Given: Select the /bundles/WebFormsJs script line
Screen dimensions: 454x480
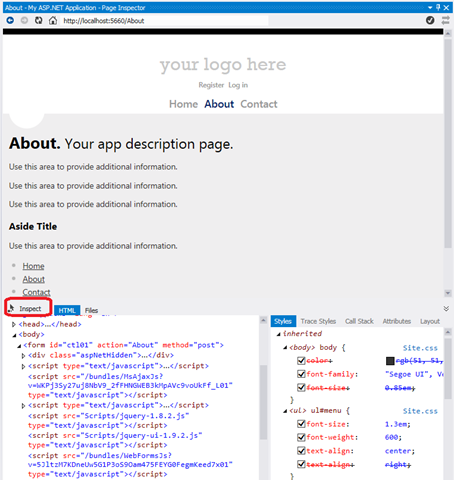Looking at the screenshot, I should (x=130, y=464).
